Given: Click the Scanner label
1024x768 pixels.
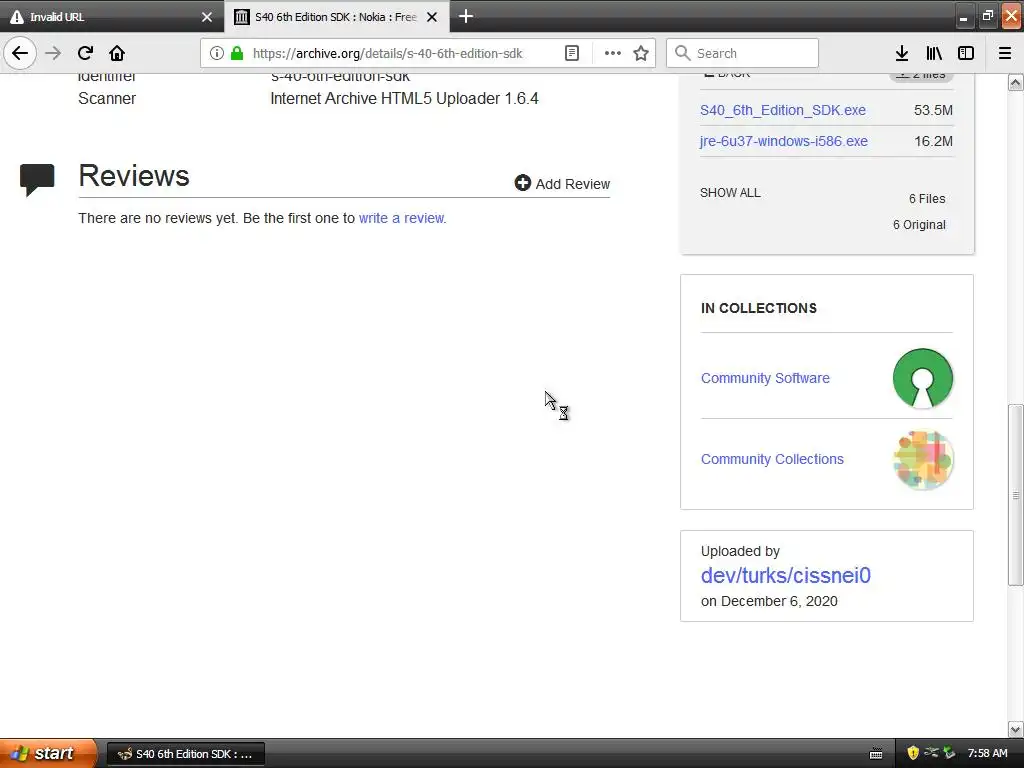Looking at the screenshot, I should [x=106, y=99].
